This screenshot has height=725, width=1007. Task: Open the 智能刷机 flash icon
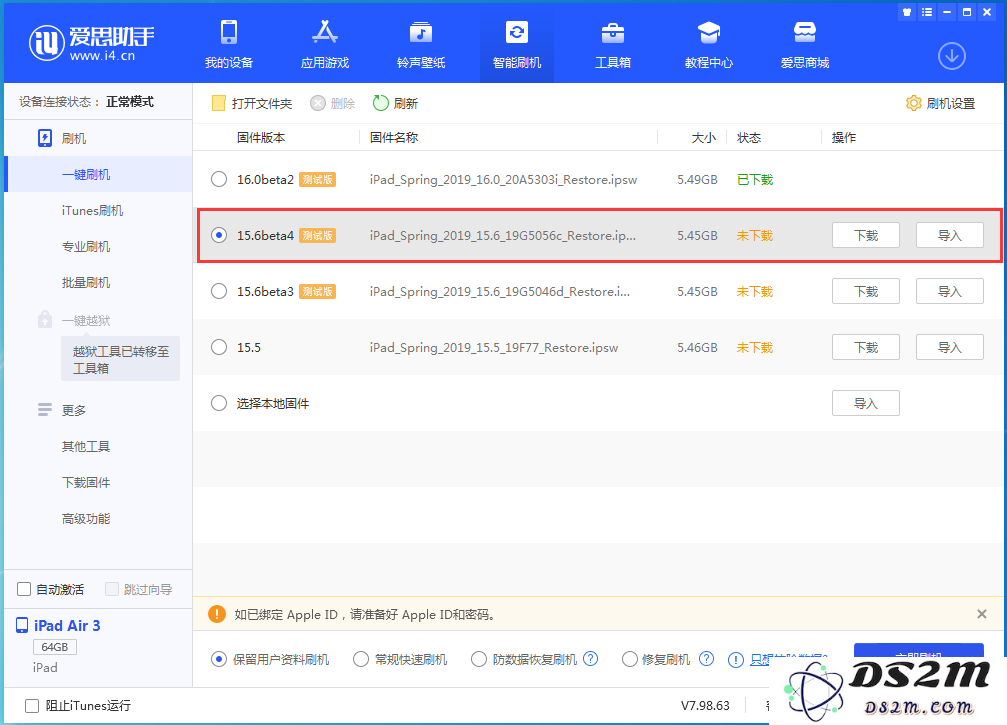pos(516,32)
